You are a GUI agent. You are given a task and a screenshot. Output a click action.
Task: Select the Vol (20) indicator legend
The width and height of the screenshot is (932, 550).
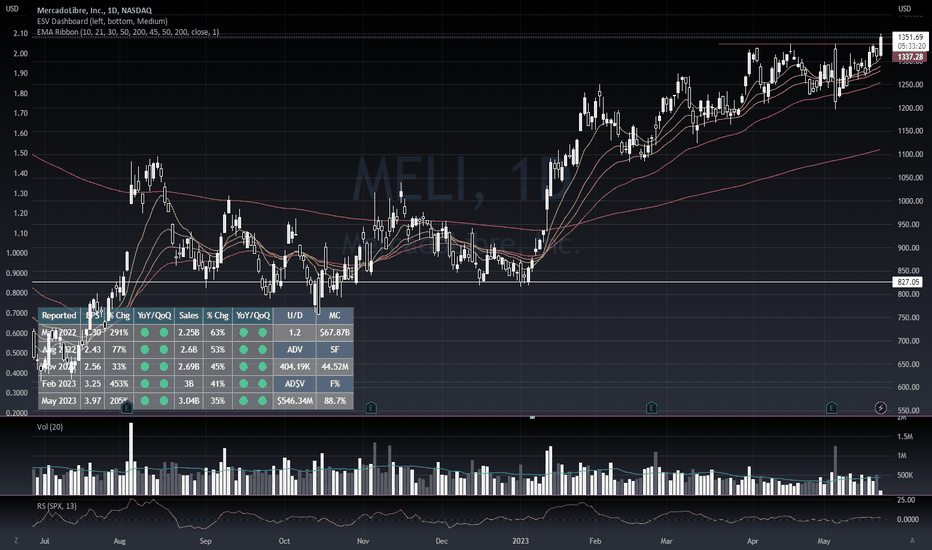[50, 427]
